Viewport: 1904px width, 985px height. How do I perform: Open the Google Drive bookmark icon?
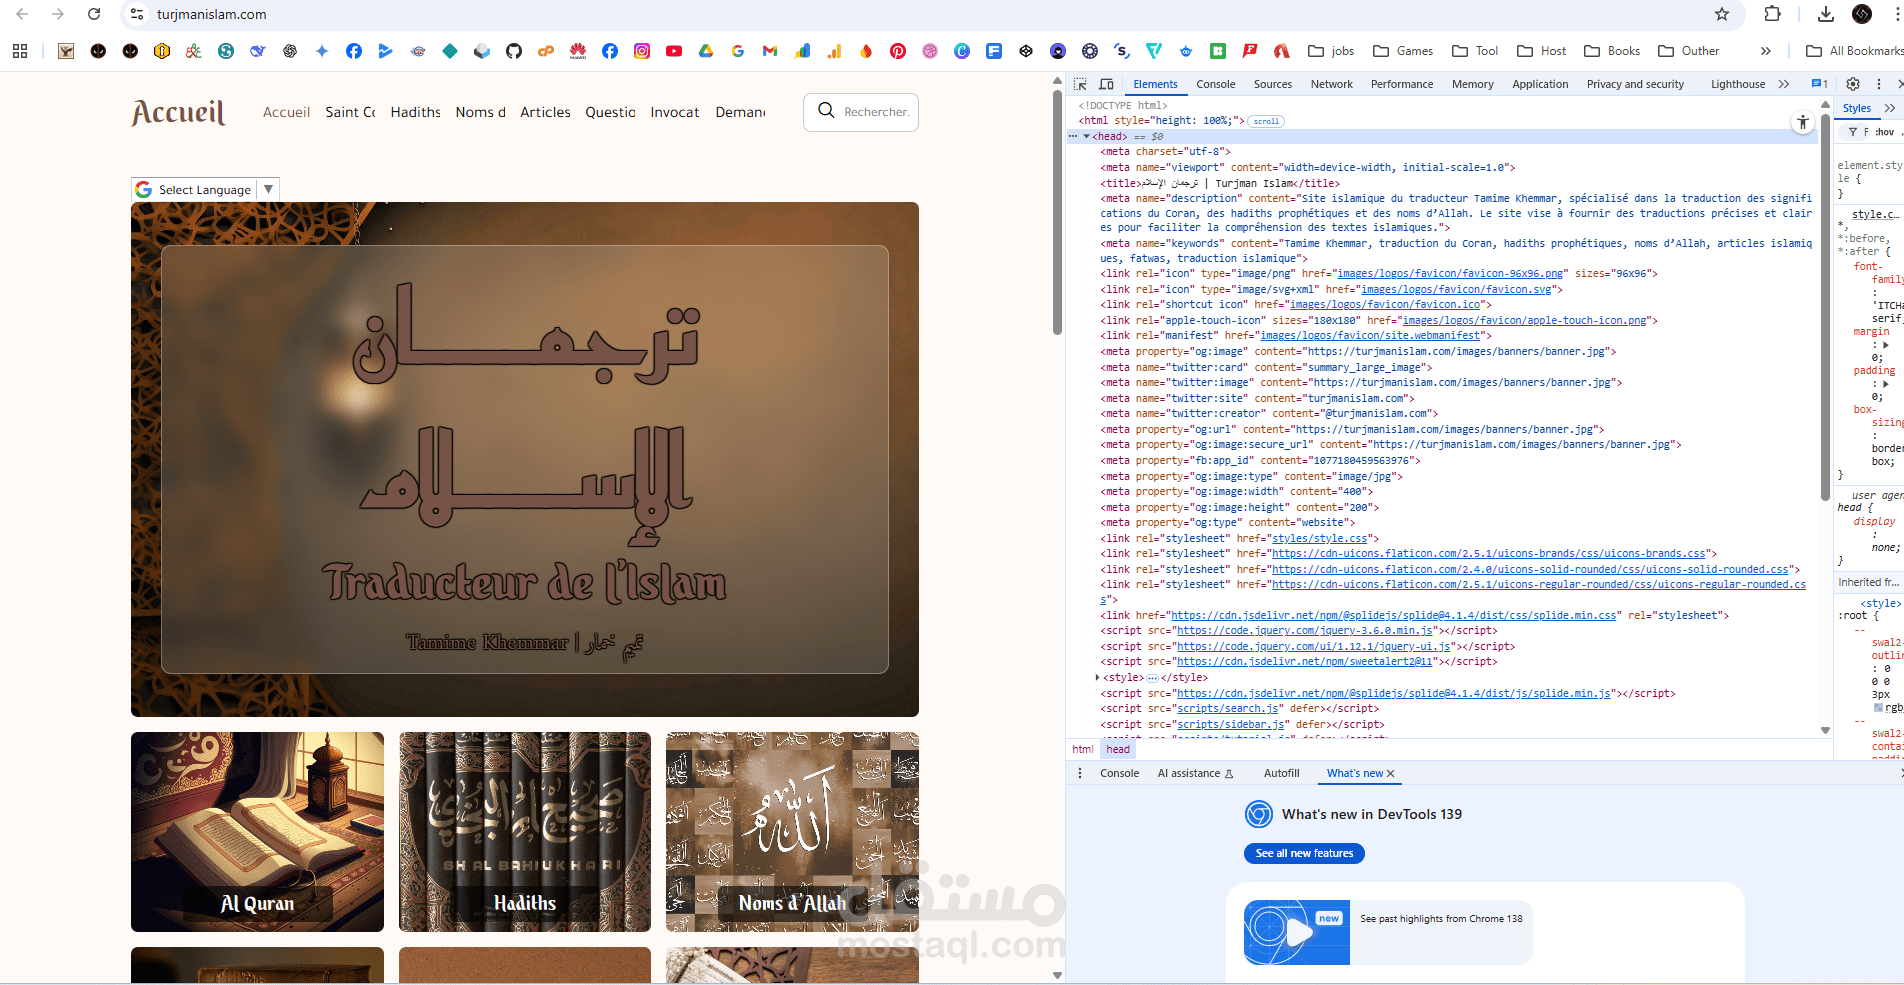(706, 51)
